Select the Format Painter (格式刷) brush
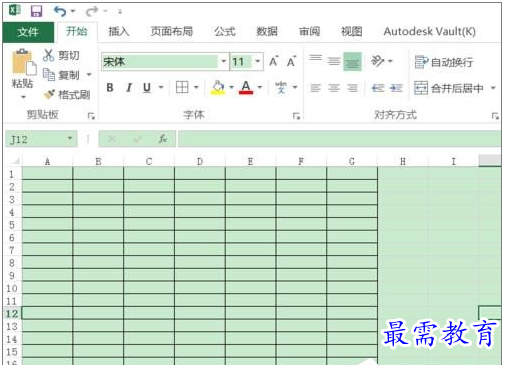The width and height of the screenshot is (505, 365). [49, 95]
